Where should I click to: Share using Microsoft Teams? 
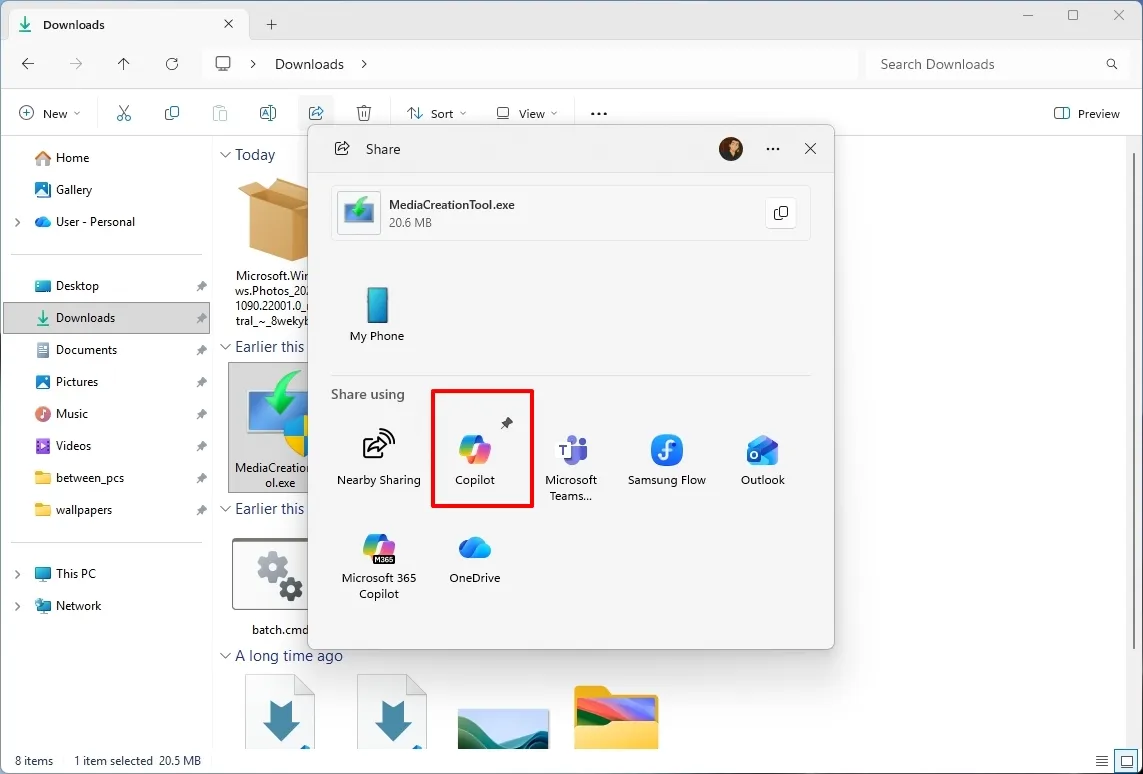pyautogui.click(x=571, y=467)
